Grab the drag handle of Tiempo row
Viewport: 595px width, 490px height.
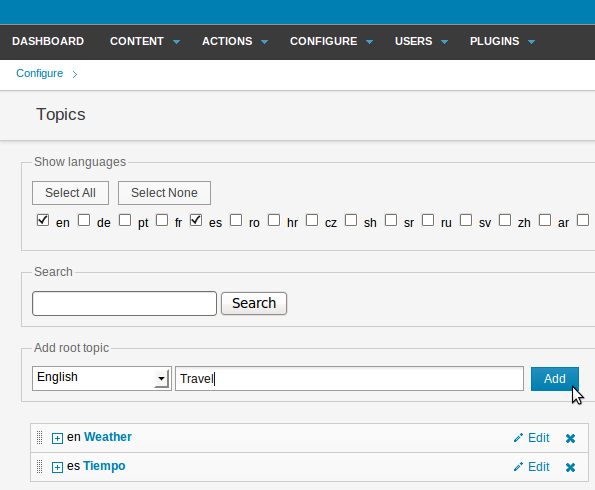tap(39, 466)
